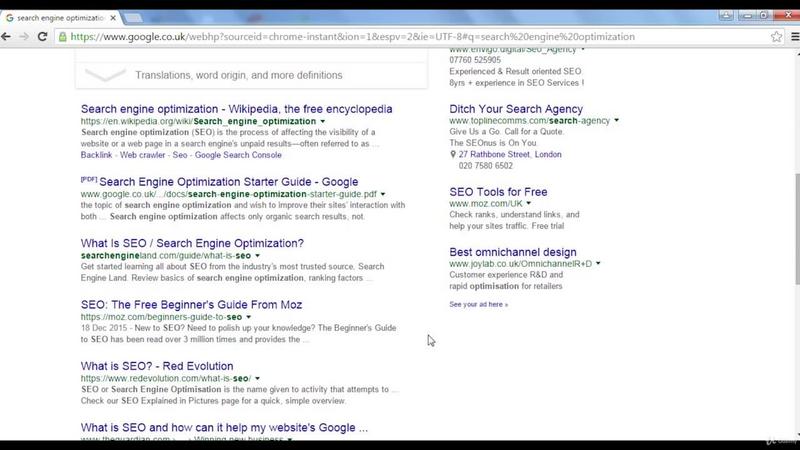Click the See your ad here link
Viewport: 800px width, 450px height.
click(x=479, y=304)
